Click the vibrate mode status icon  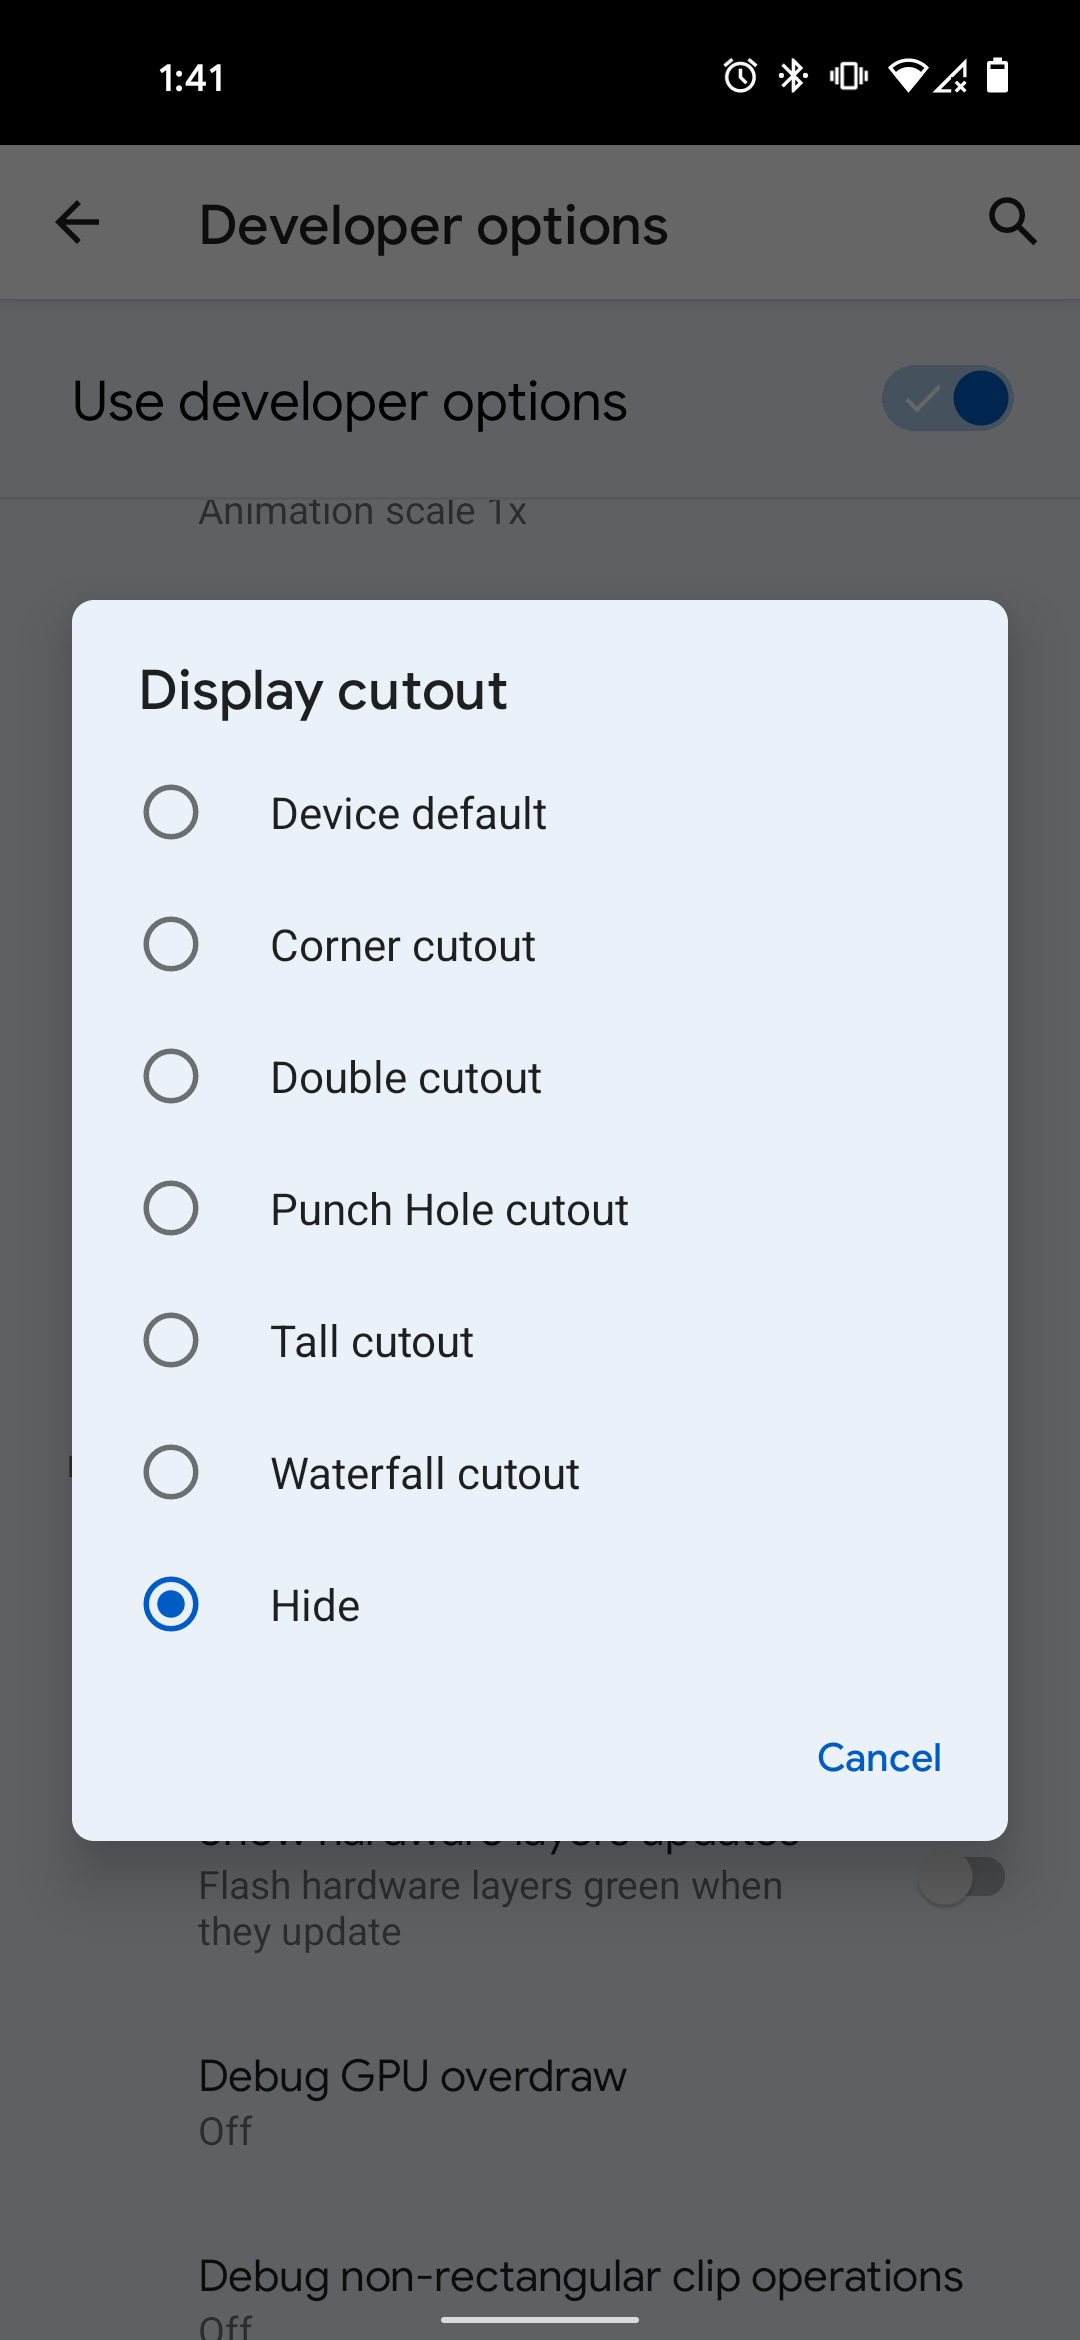[846, 77]
